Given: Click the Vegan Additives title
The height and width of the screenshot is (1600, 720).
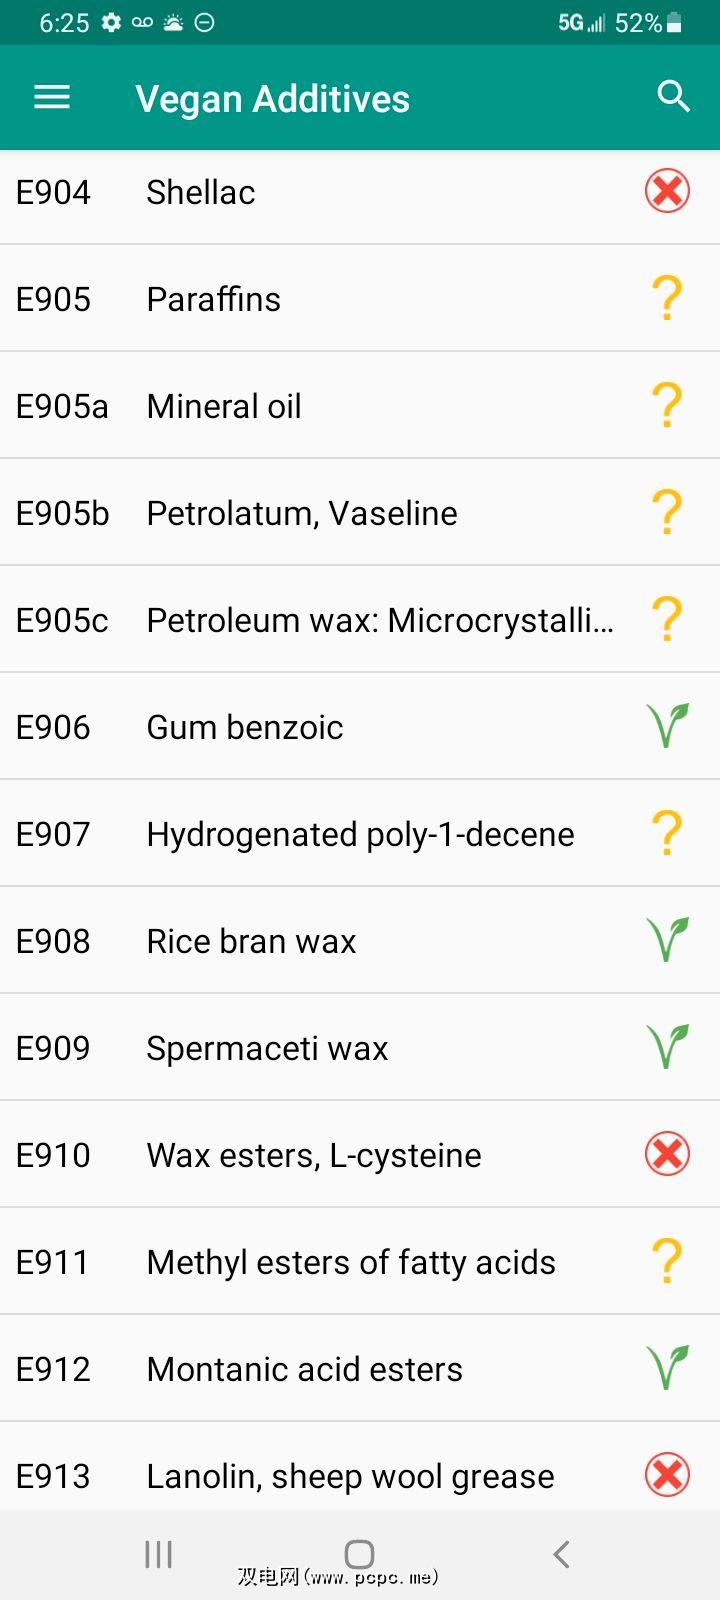Looking at the screenshot, I should pyautogui.click(x=272, y=99).
